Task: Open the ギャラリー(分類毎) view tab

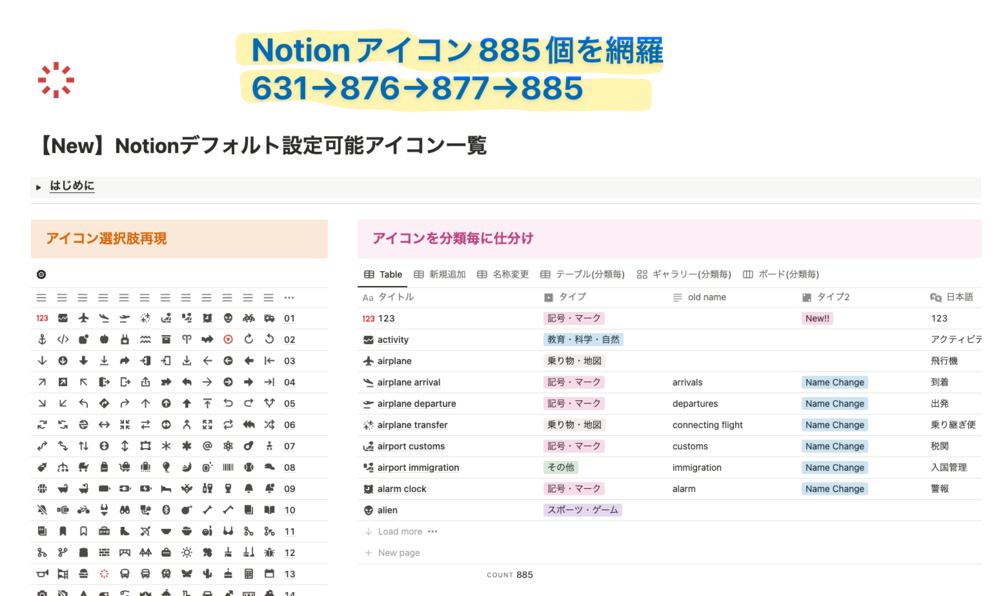Action: [684, 274]
